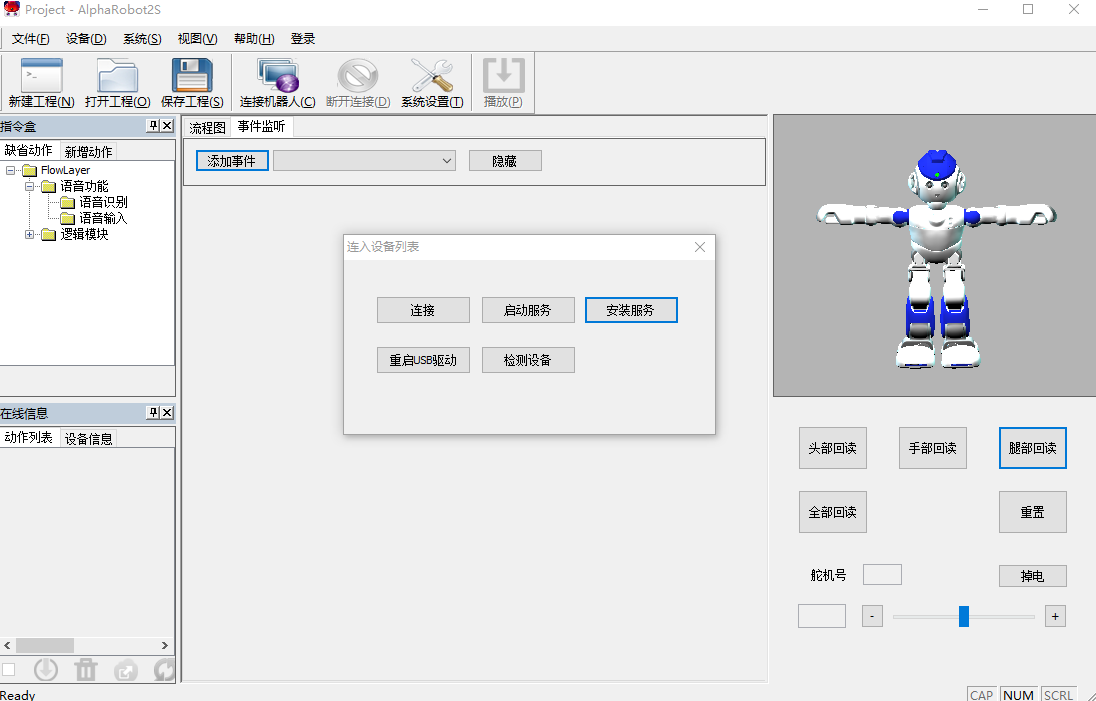Click the 重置 button
Viewport: 1096px width, 701px height.
click(1032, 512)
